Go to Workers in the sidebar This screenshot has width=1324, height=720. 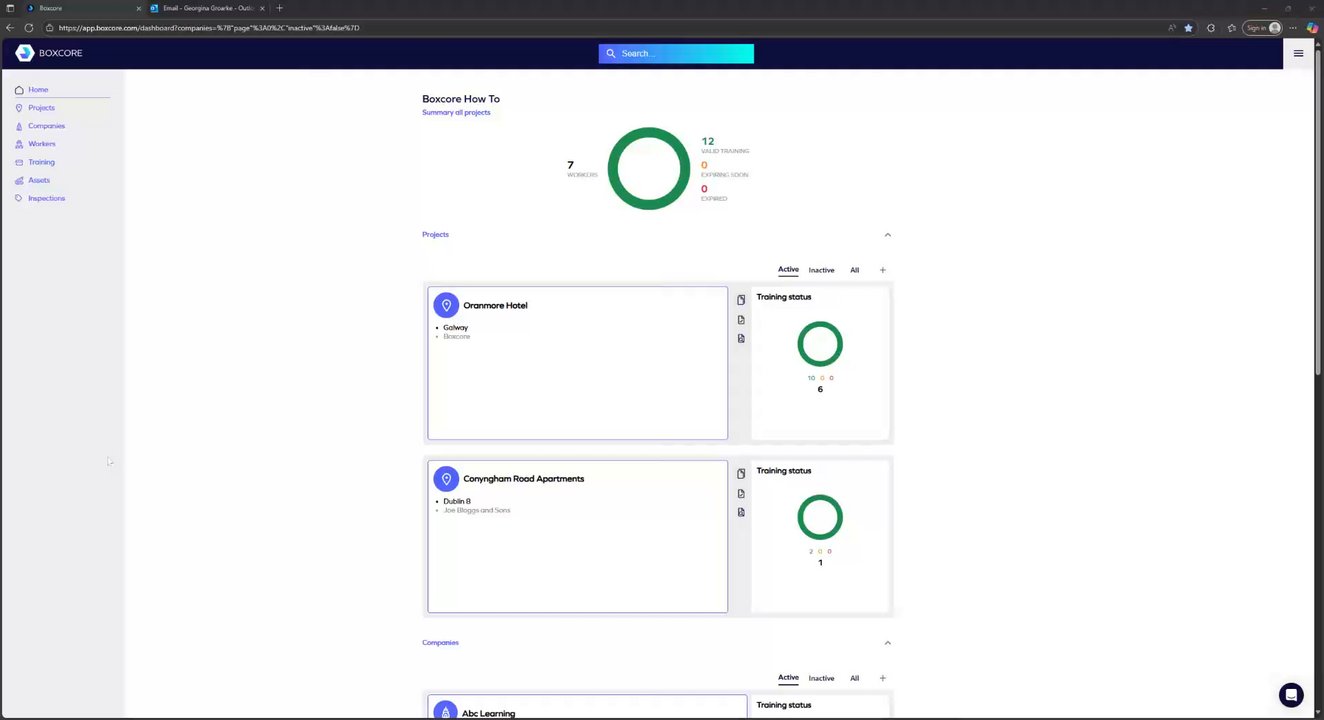(x=41, y=144)
